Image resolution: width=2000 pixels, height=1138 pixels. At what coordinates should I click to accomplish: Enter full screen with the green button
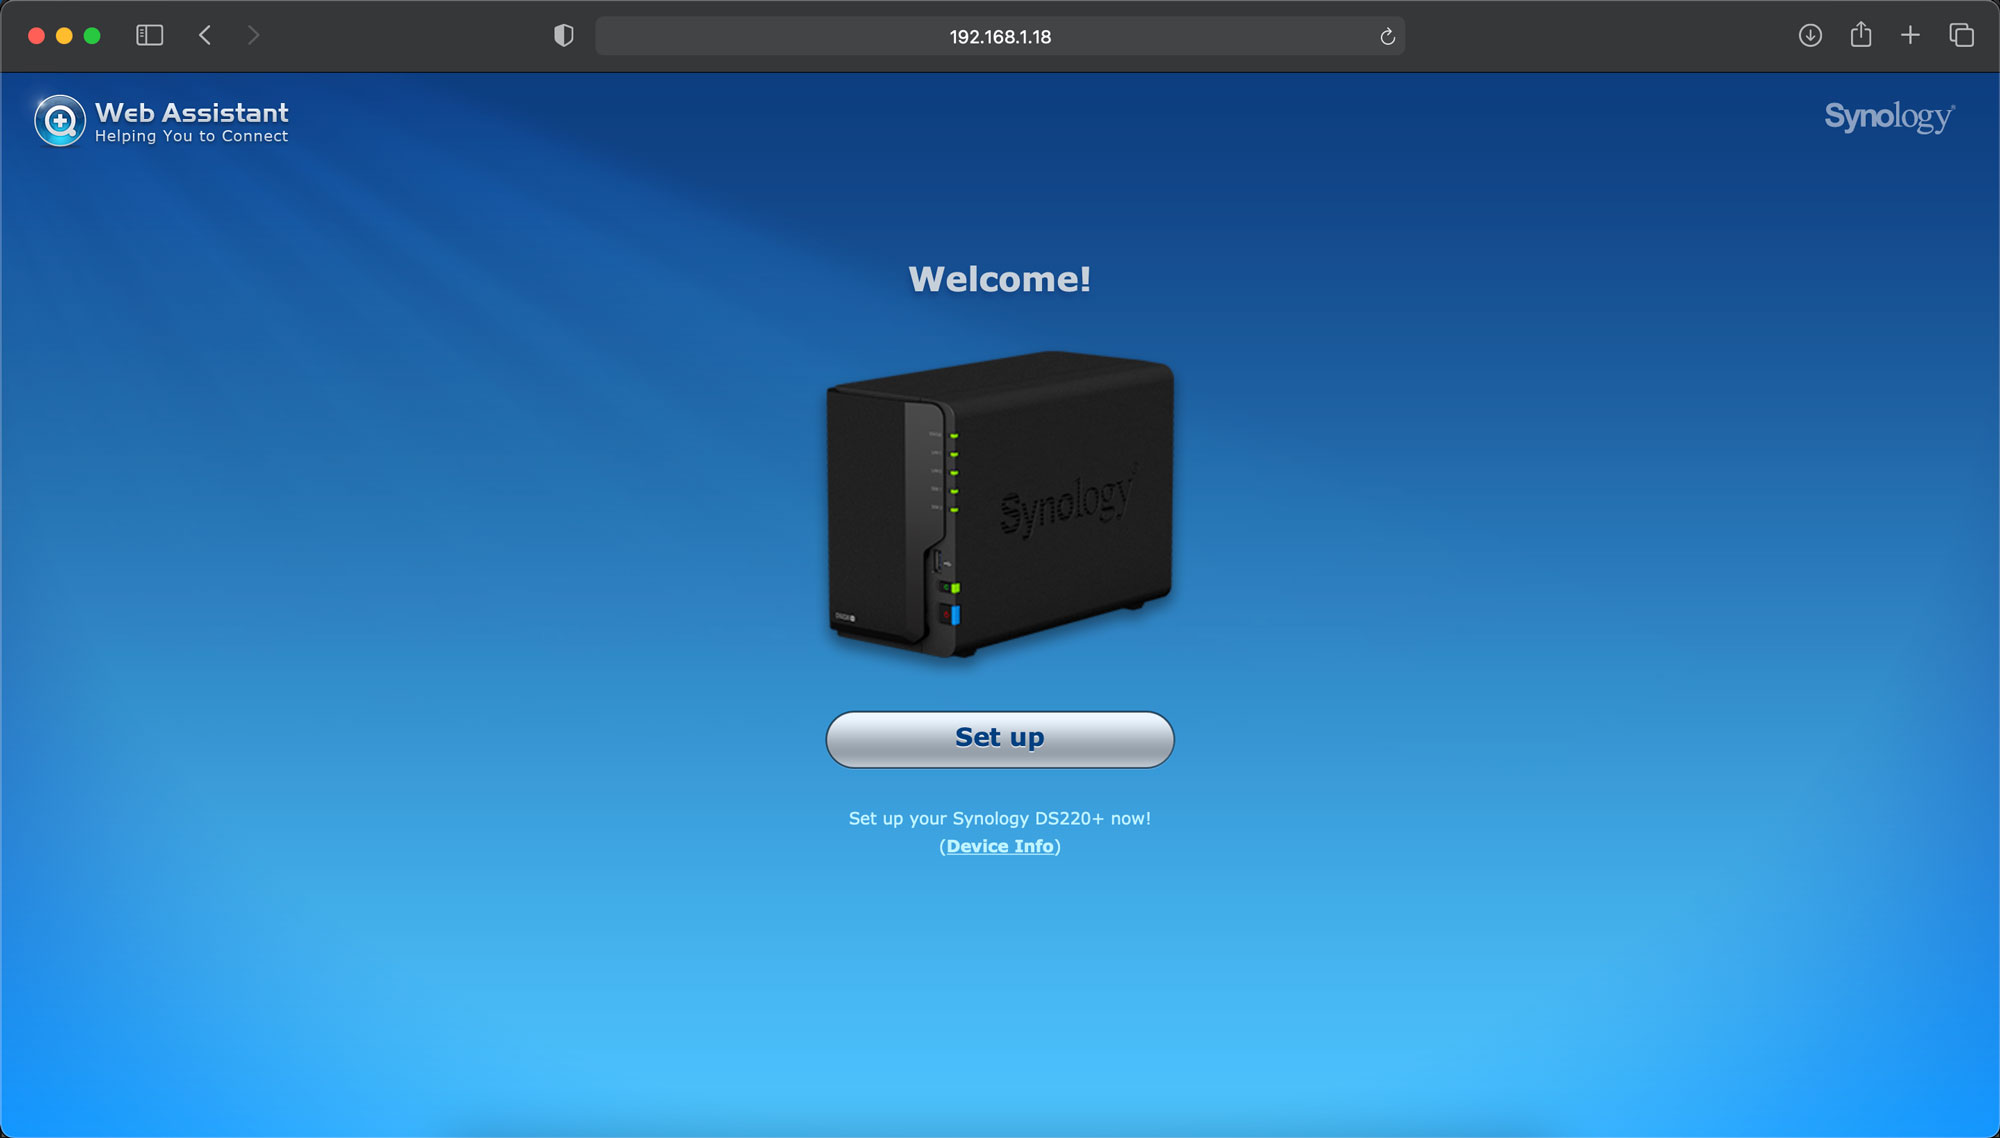(x=92, y=36)
